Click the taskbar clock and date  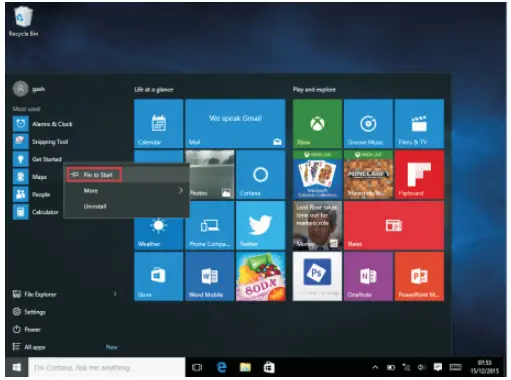484,367
